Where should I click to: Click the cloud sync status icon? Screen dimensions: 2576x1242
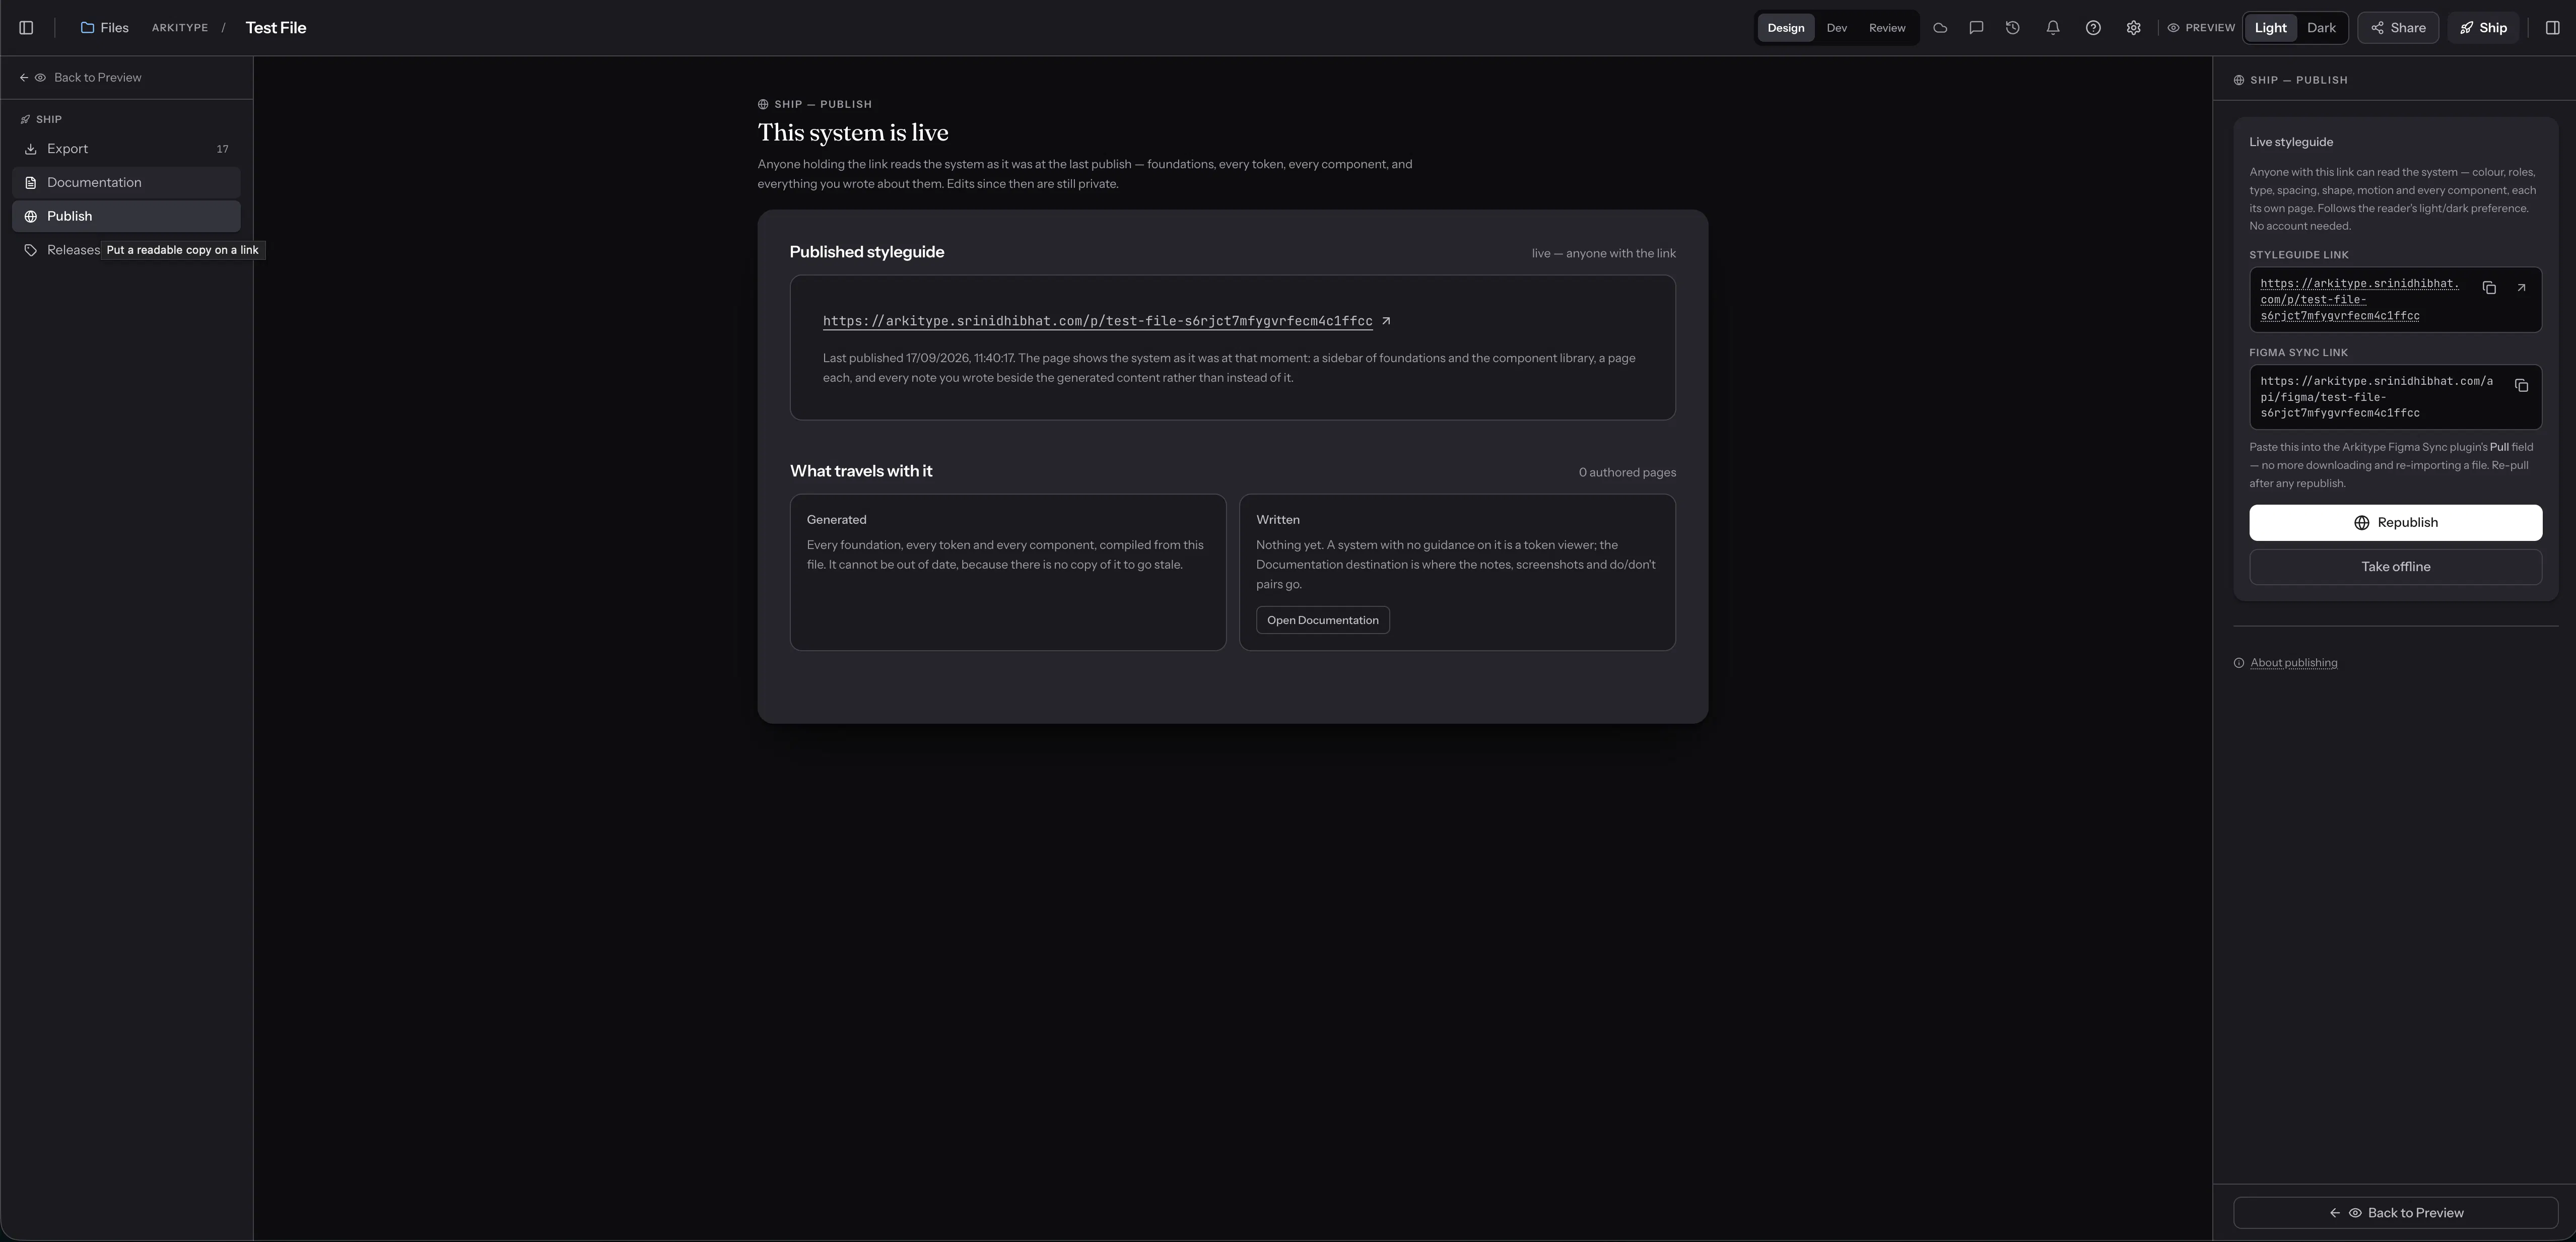(1940, 28)
